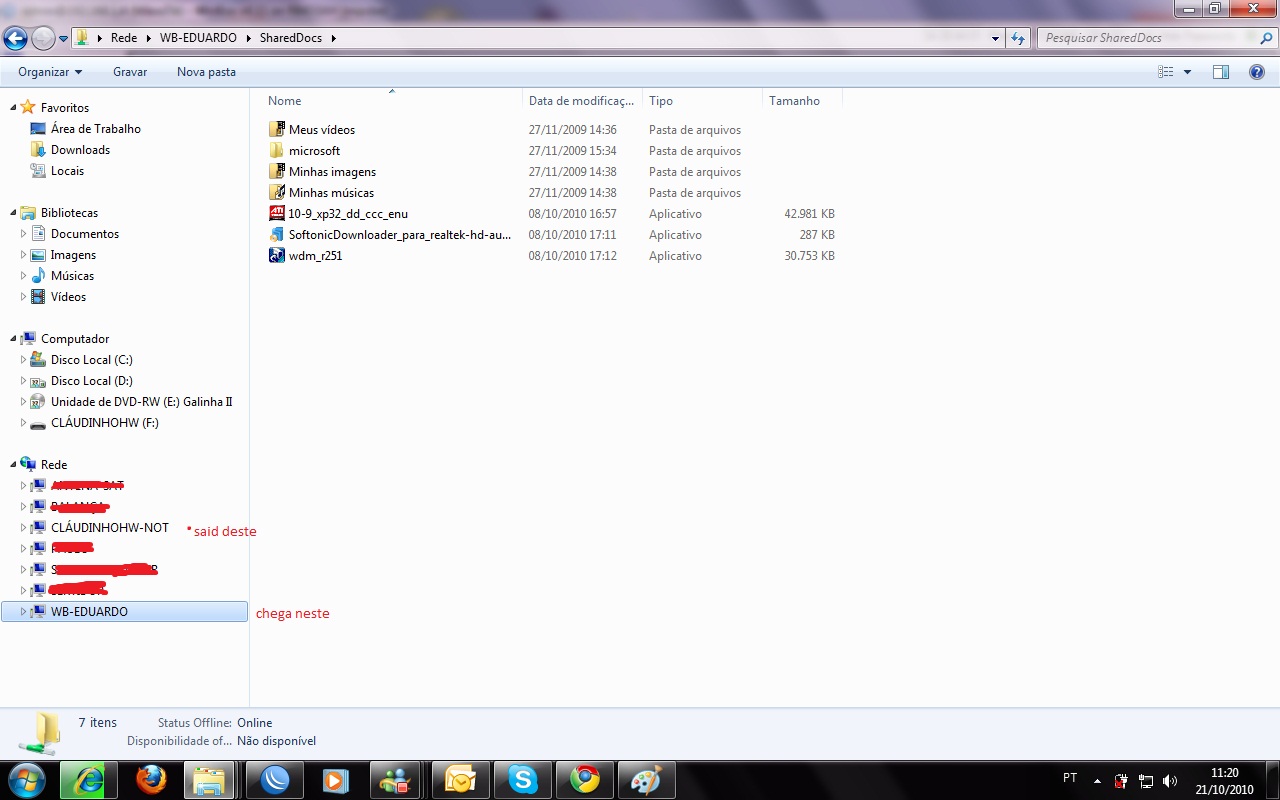Select the CLÁUDINHOHW-NOT network computer
1280x800 pixels.
110,528
